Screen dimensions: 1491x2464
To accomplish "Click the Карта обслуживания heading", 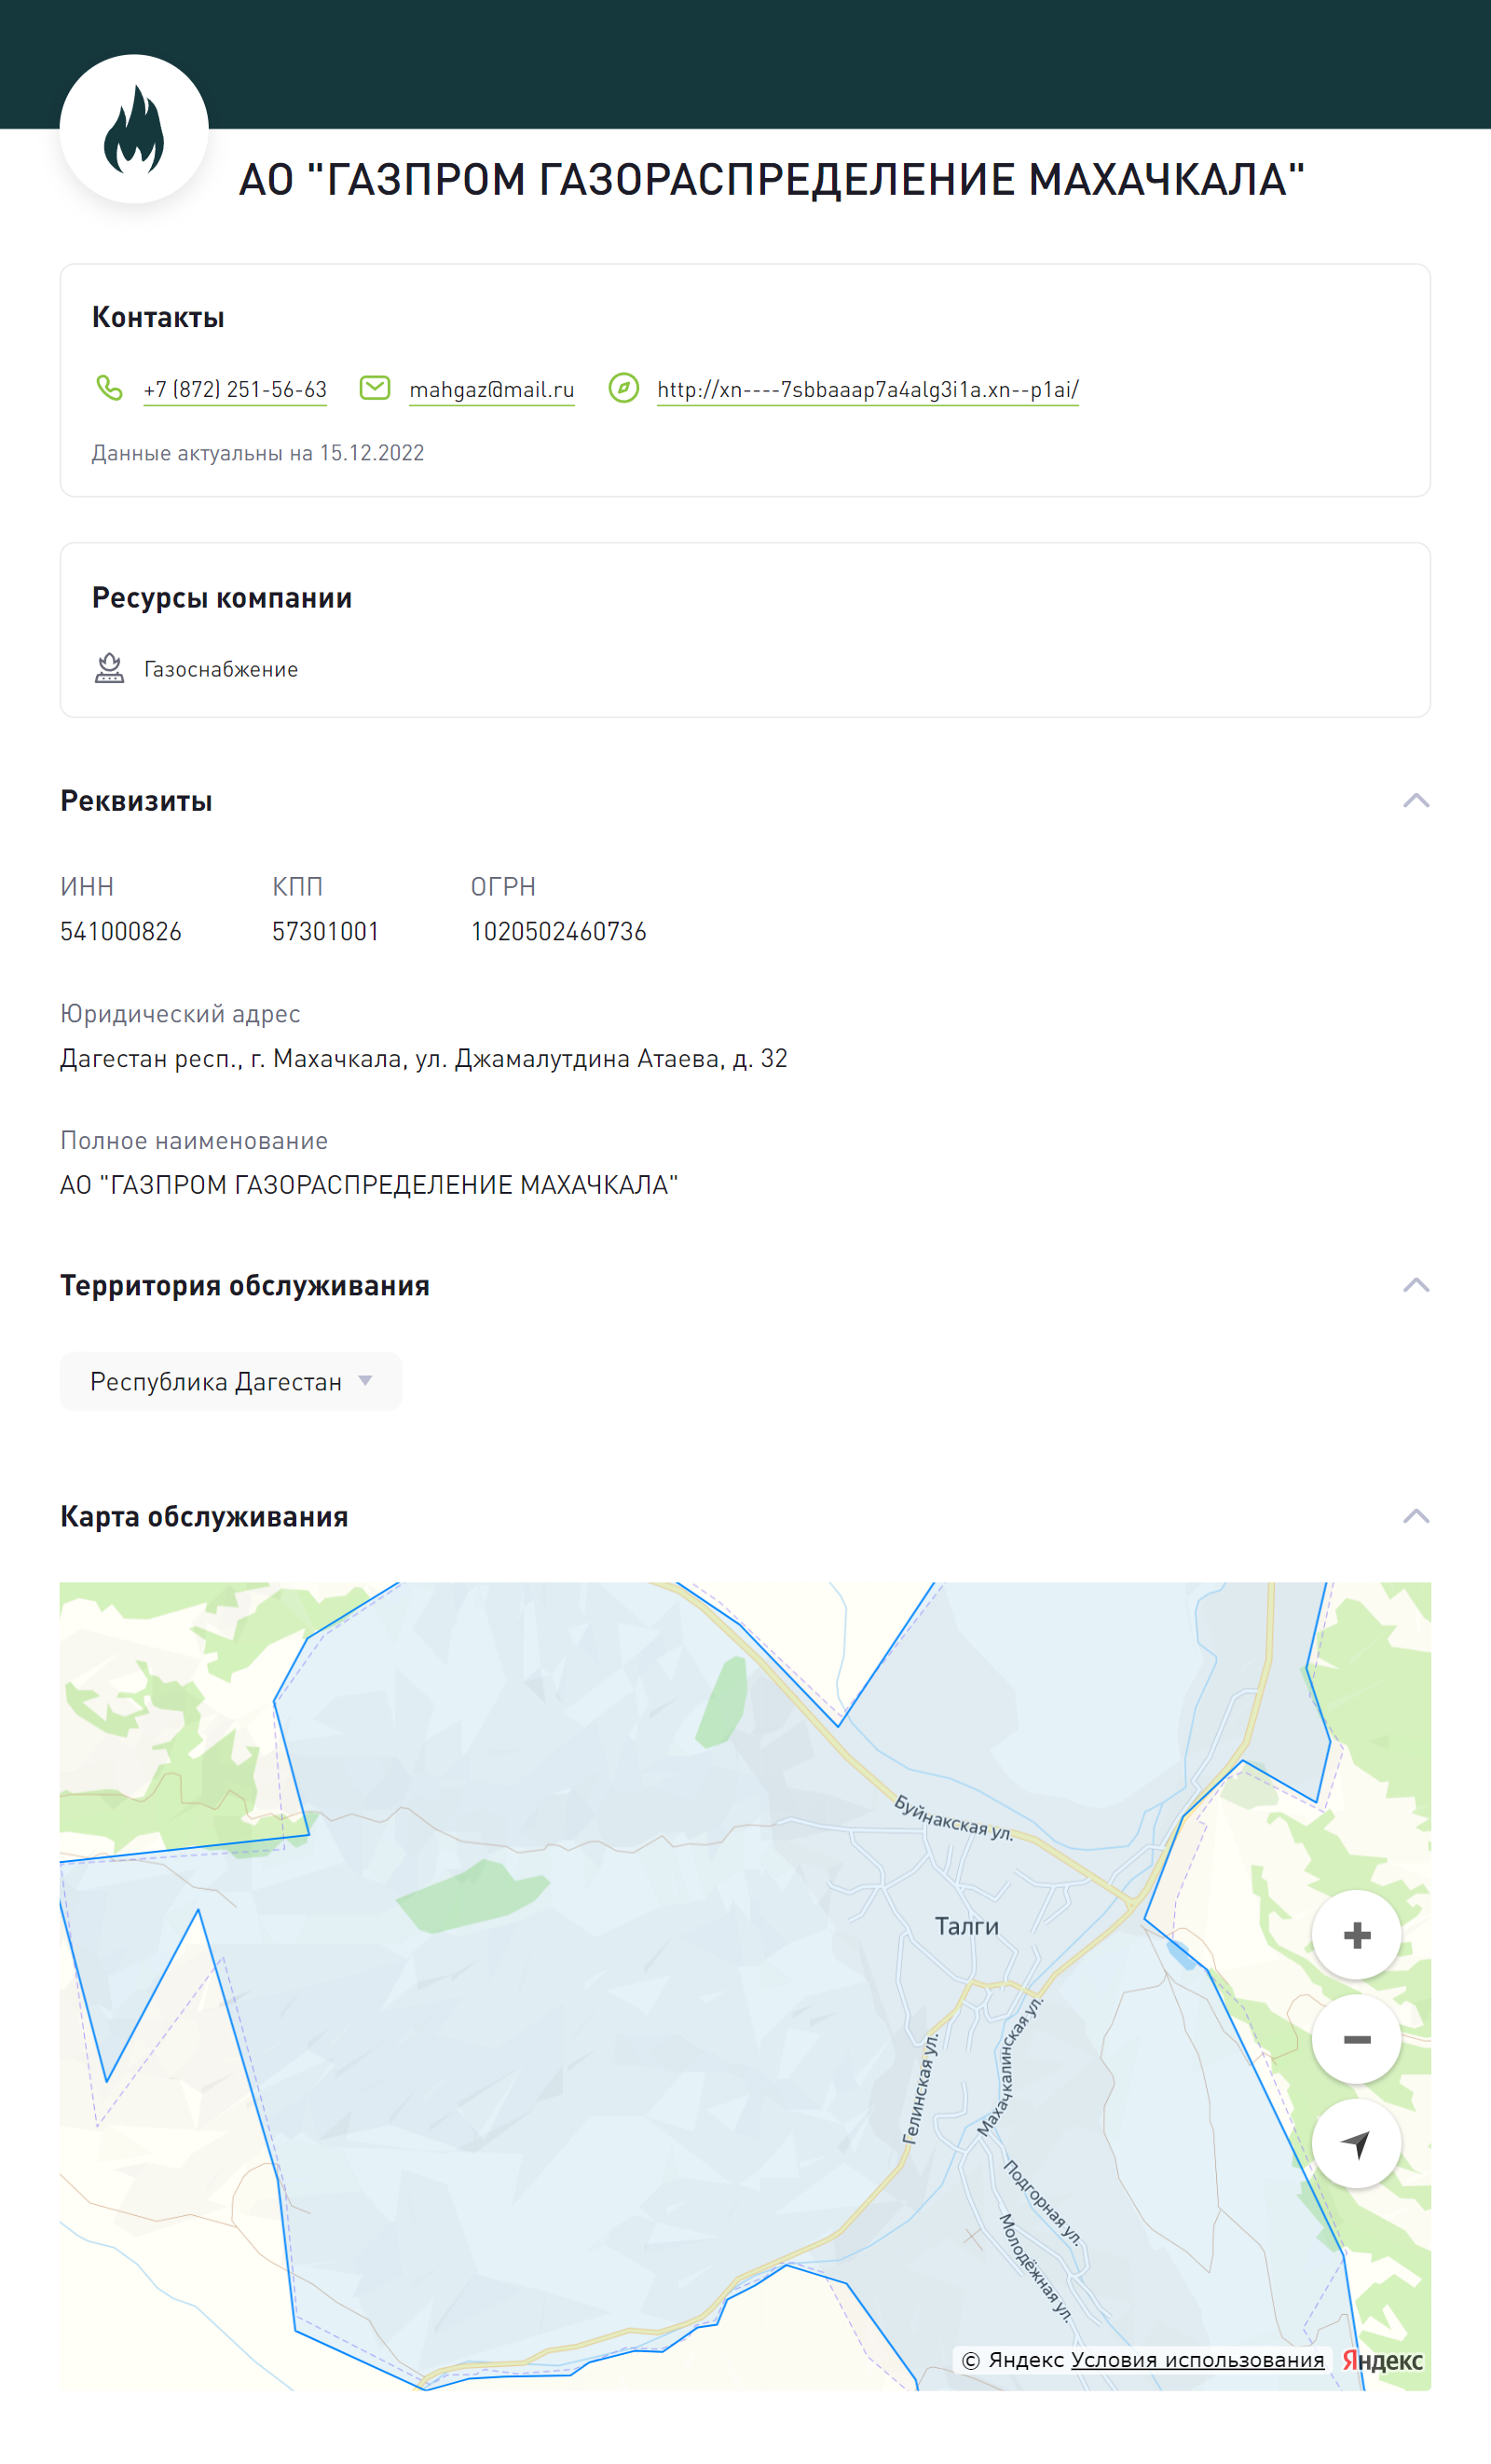I will [x=204, y=1517].
